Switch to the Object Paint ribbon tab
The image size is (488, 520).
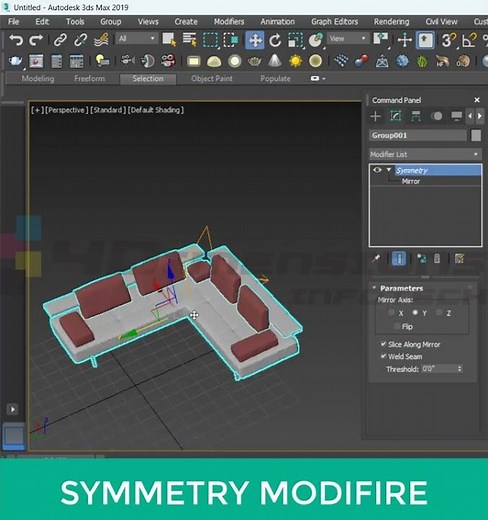(x=212, y=79)
